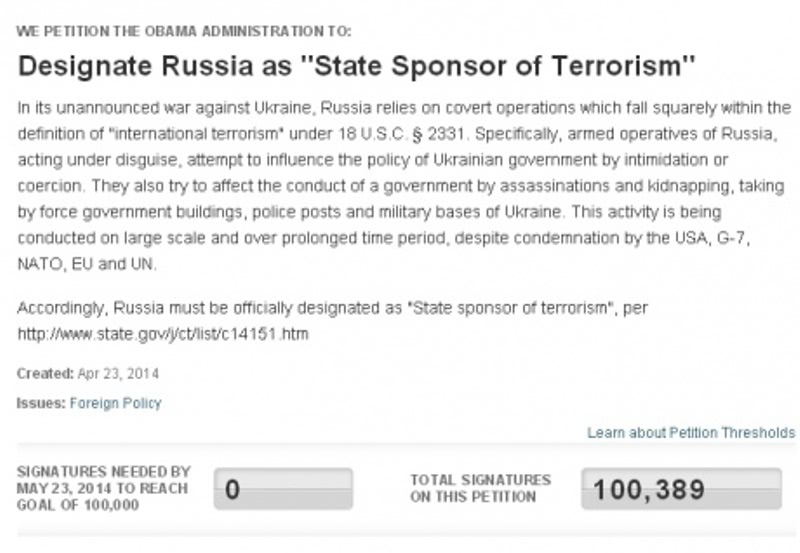The image size is (800, 553).
Task: Click the 'NATO, EU and UN' text line
Action: pyautogui.click(x=87, y=264)
